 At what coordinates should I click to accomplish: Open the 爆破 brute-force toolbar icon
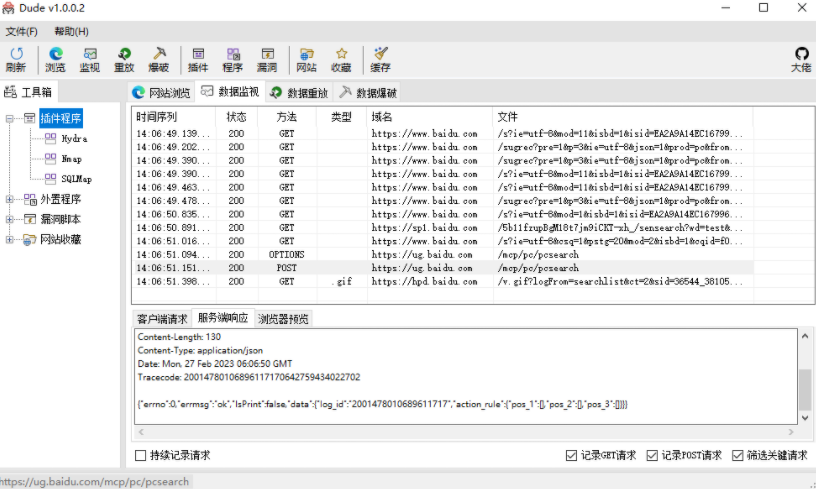pos(159,54)
